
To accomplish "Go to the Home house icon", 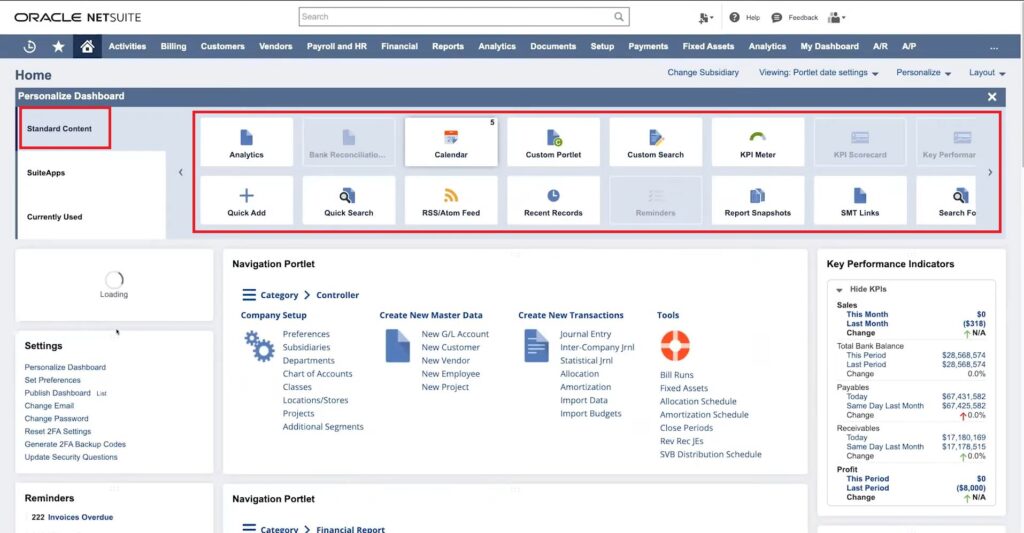I will click(x=87, y=46).
